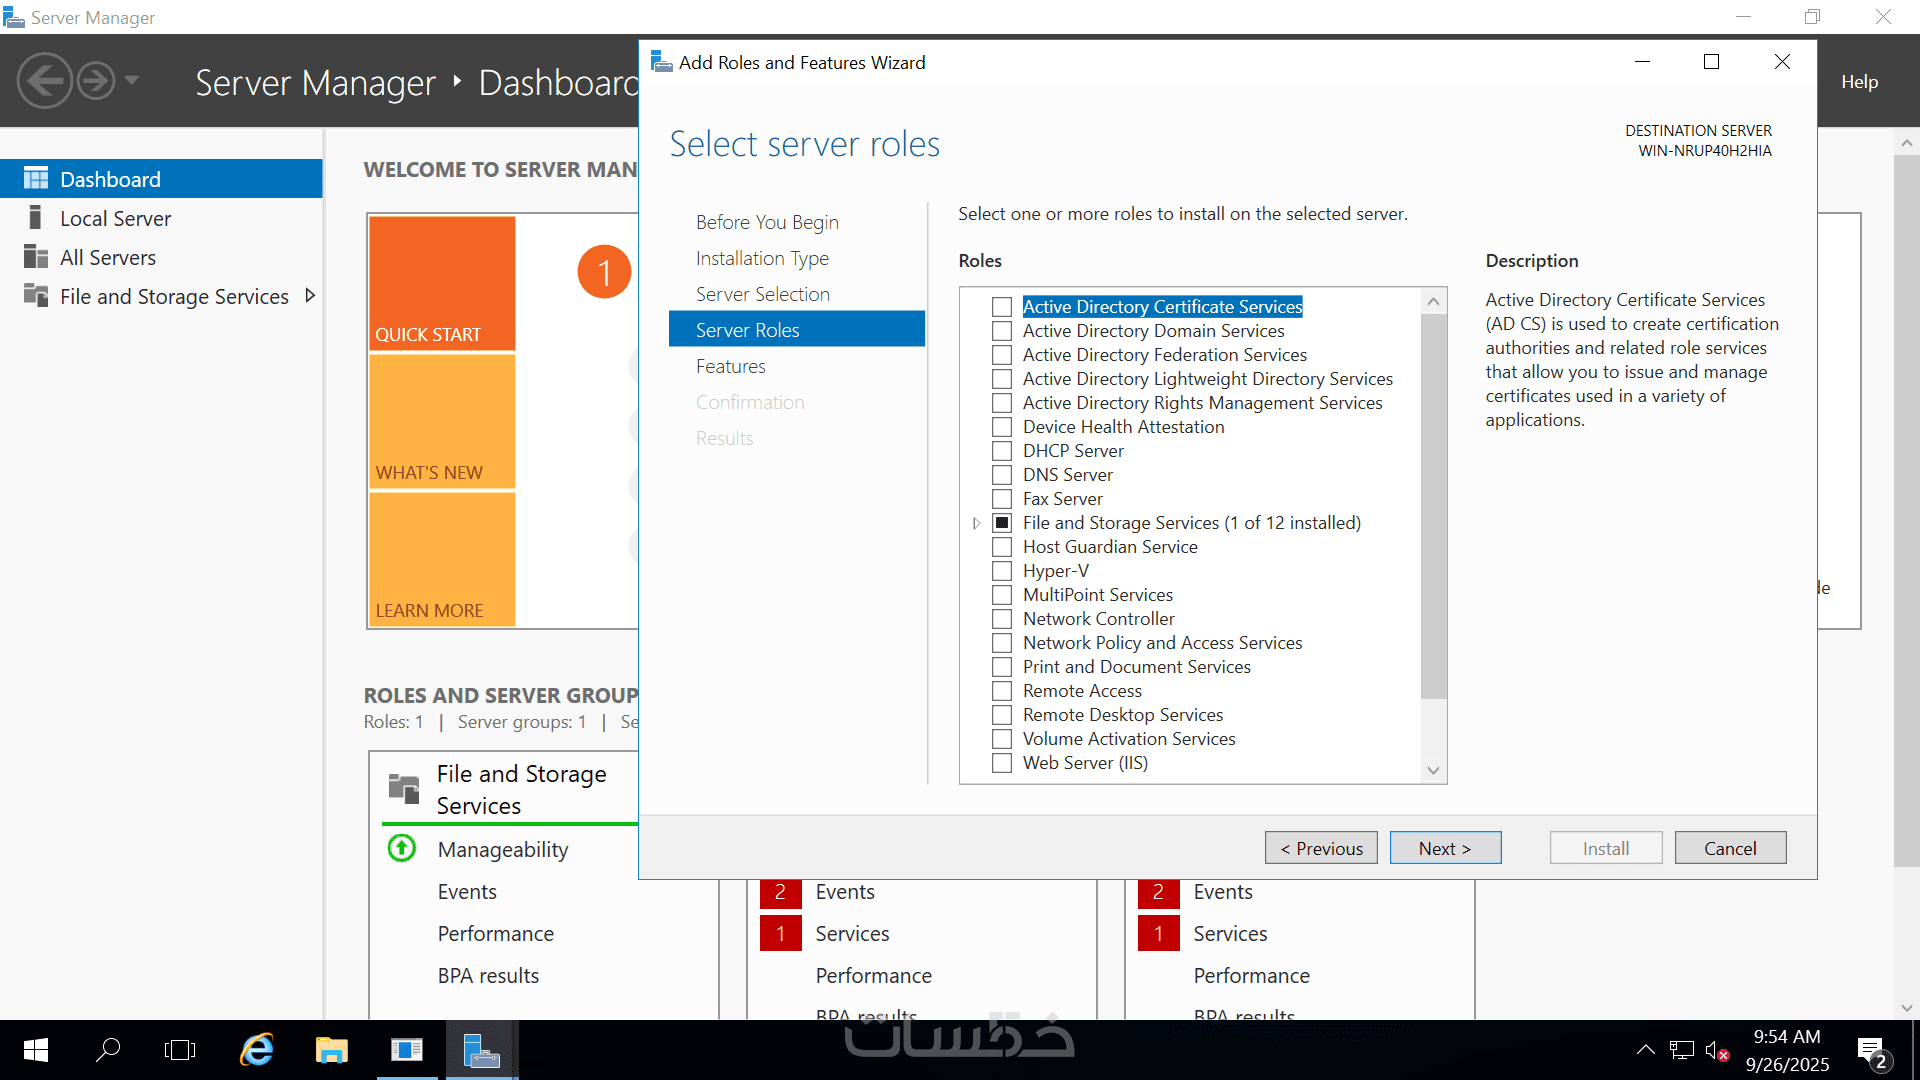Screen dimensions: 1920x1080
Task: Go to Features wizard step
Action: (731, 366)
